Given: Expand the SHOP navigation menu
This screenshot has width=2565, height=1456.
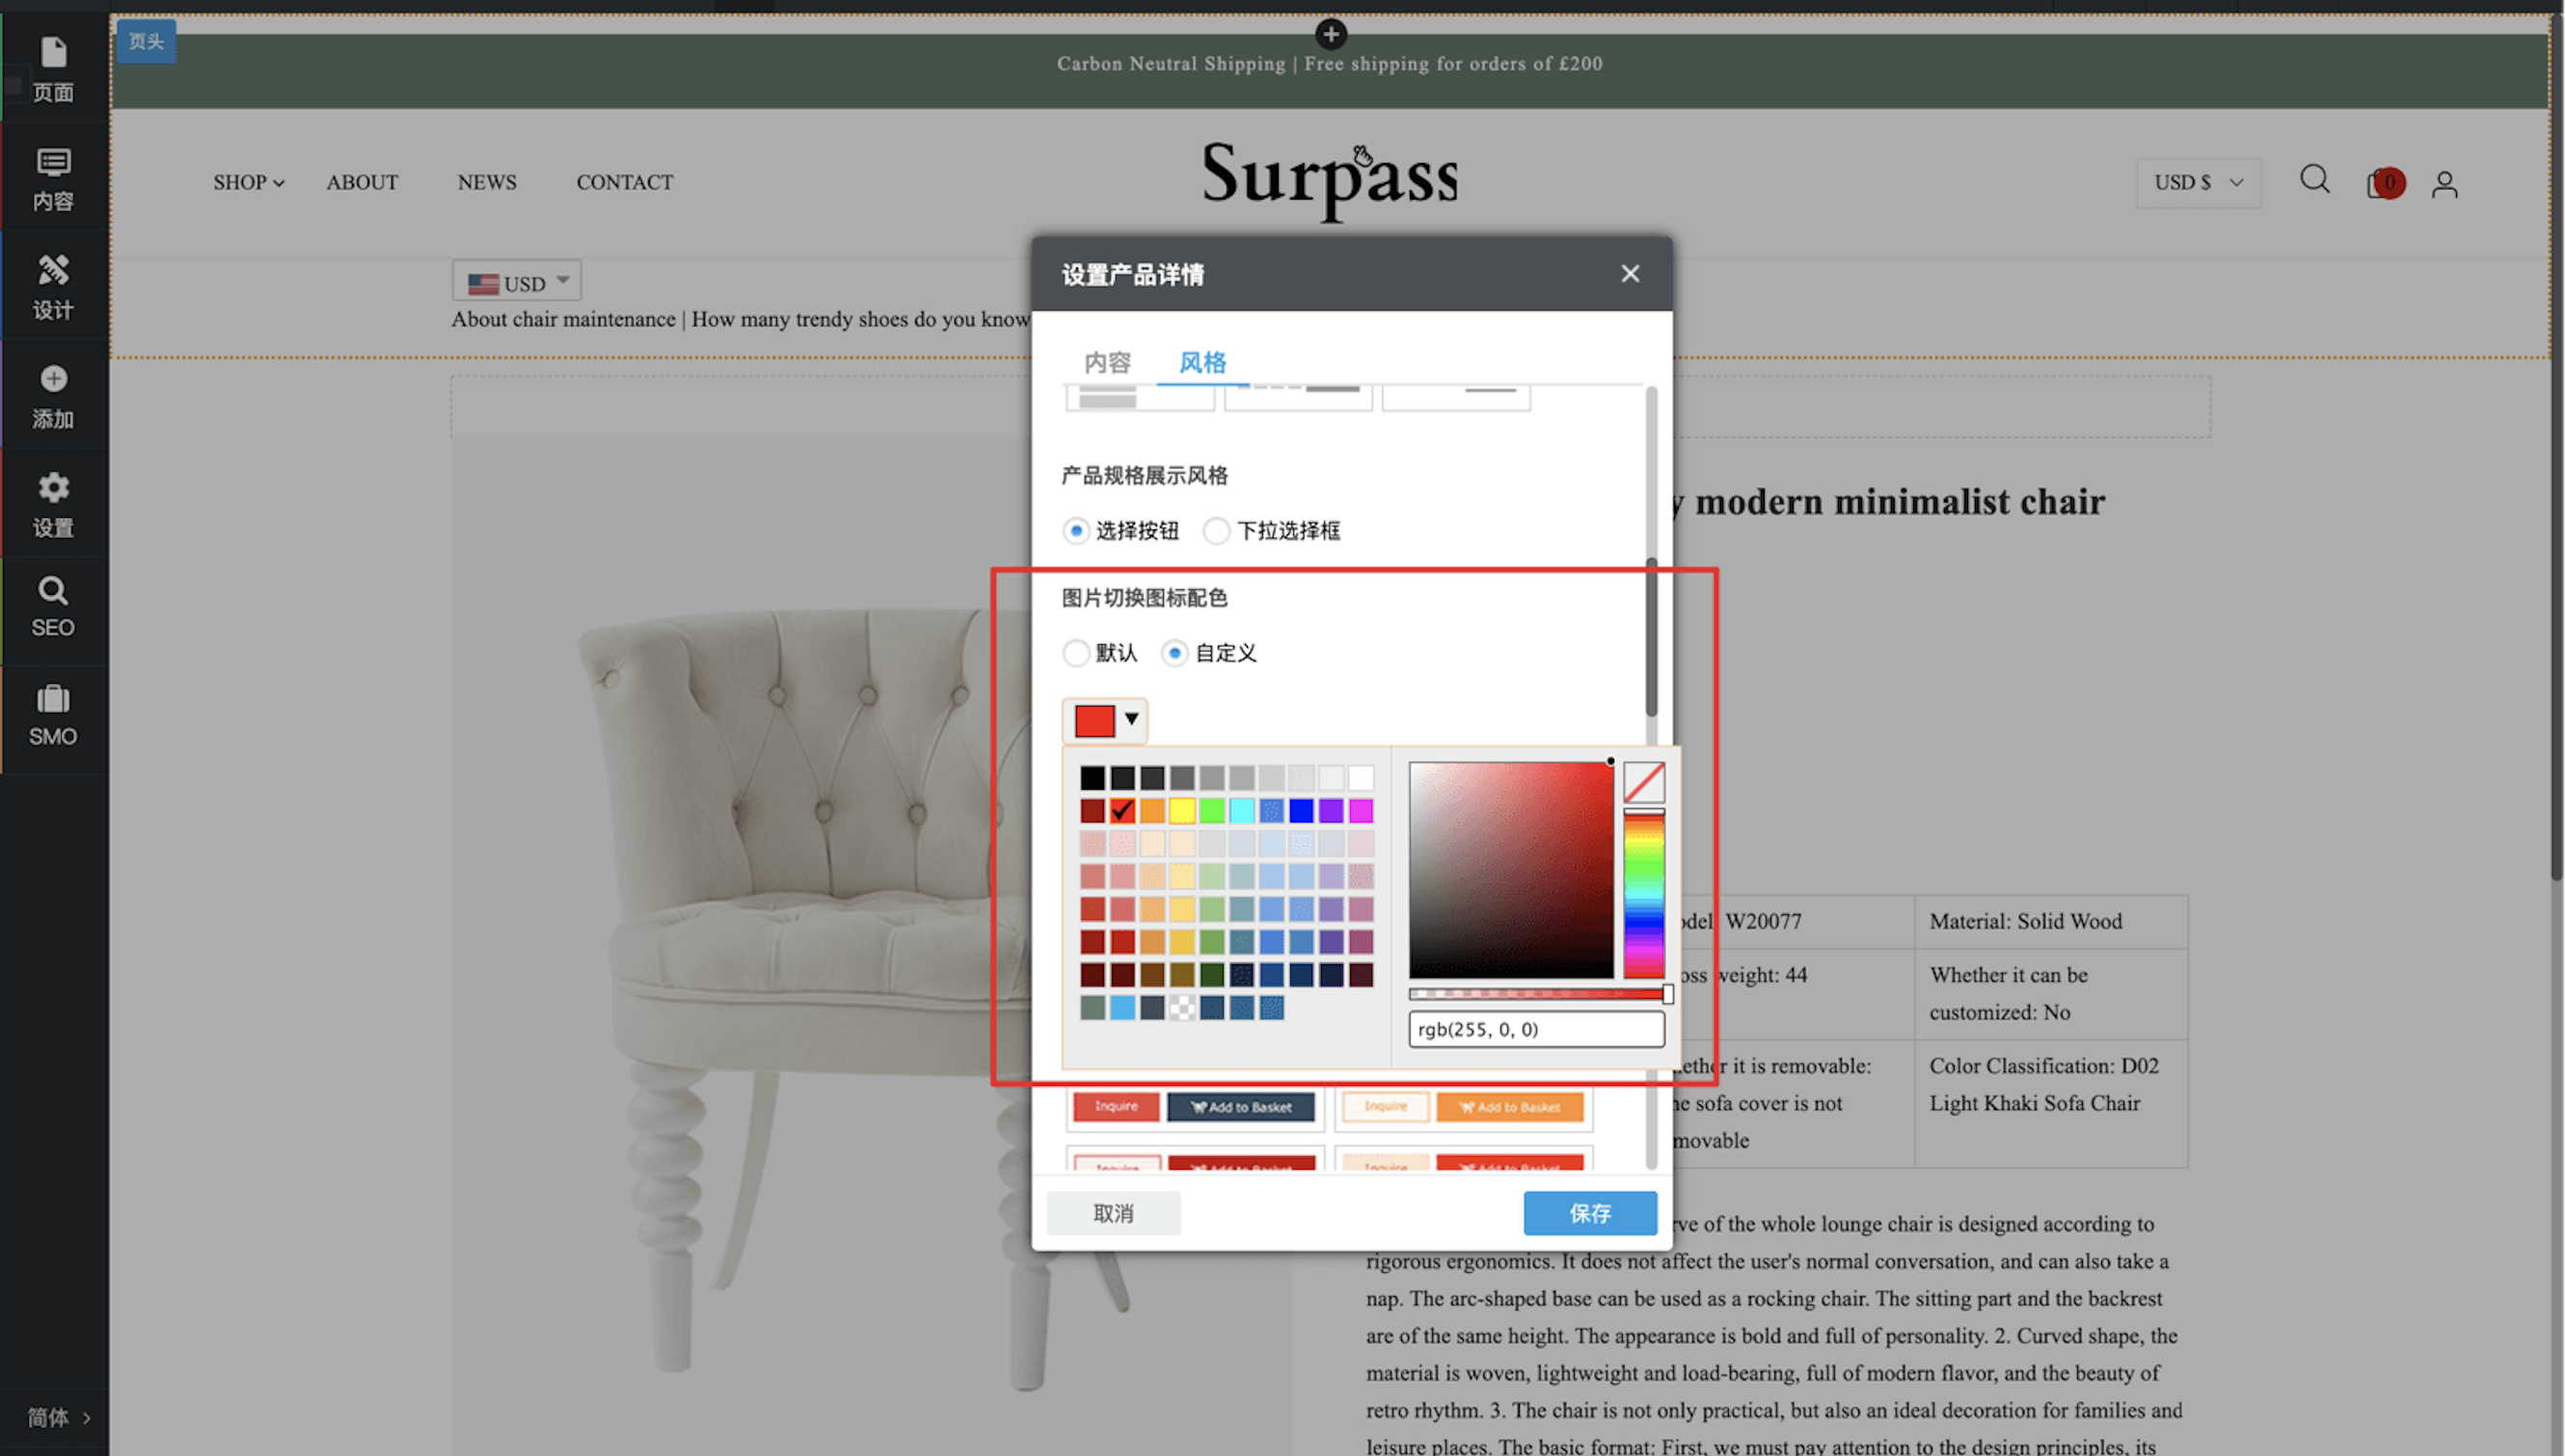Looking at the screenshot, I should point(248,183).
